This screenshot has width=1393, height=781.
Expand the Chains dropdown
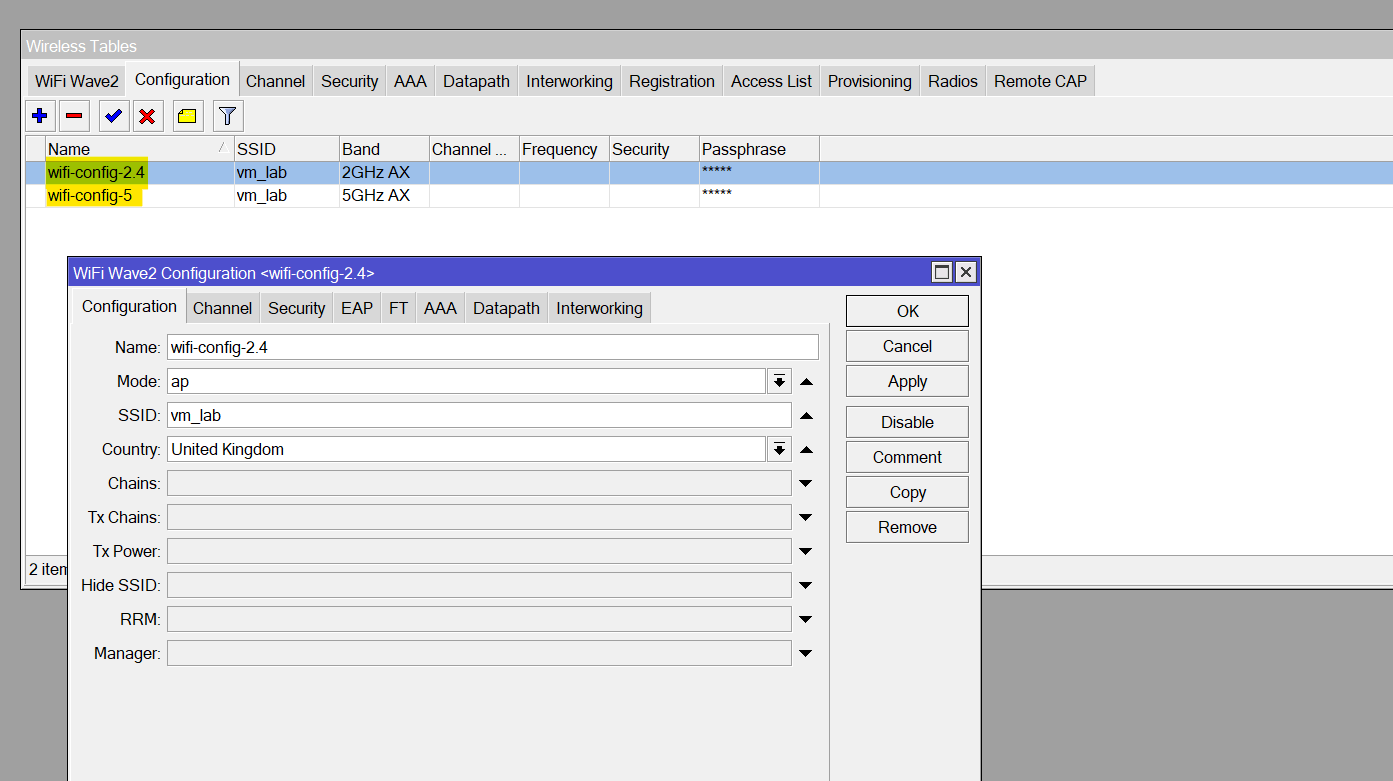pos(806,483)
